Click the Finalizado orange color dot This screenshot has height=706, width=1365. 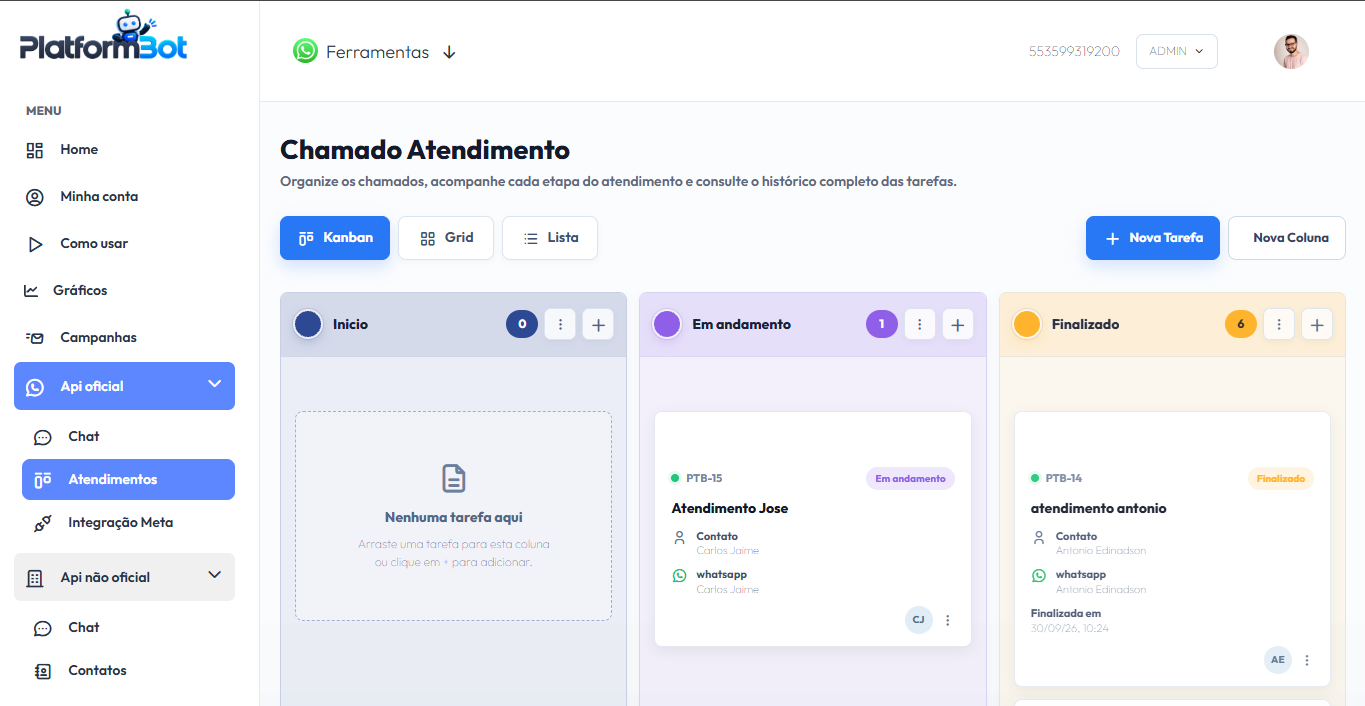tap(1027, 324)
